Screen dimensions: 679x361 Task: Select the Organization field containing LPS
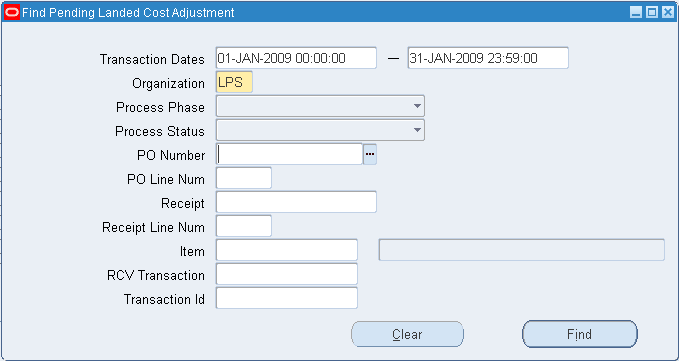[x=234, y=83]
